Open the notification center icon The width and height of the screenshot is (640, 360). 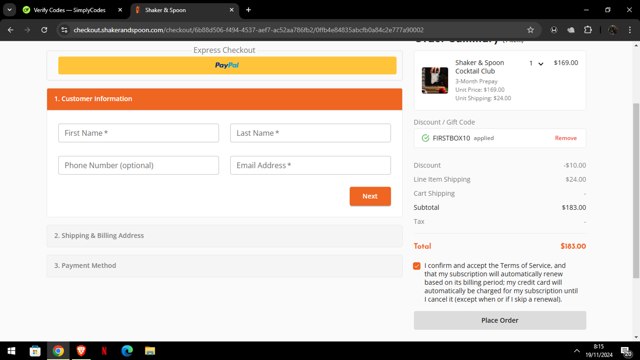626,351
